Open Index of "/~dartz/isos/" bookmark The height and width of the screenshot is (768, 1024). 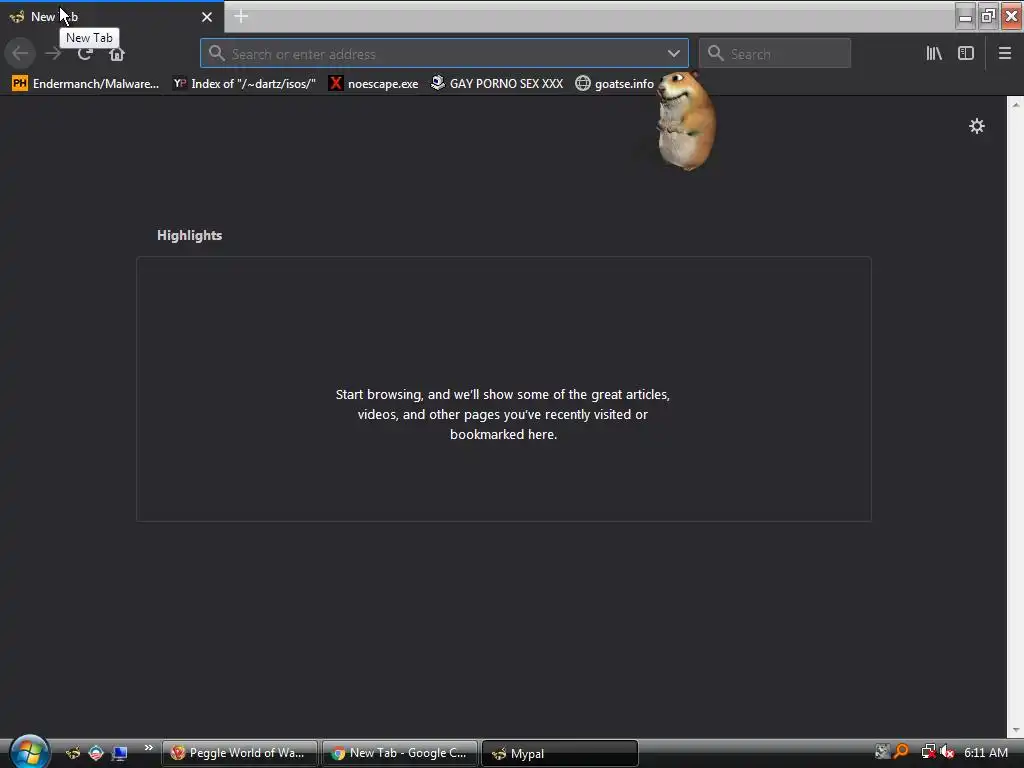click(x=244, y=84)
